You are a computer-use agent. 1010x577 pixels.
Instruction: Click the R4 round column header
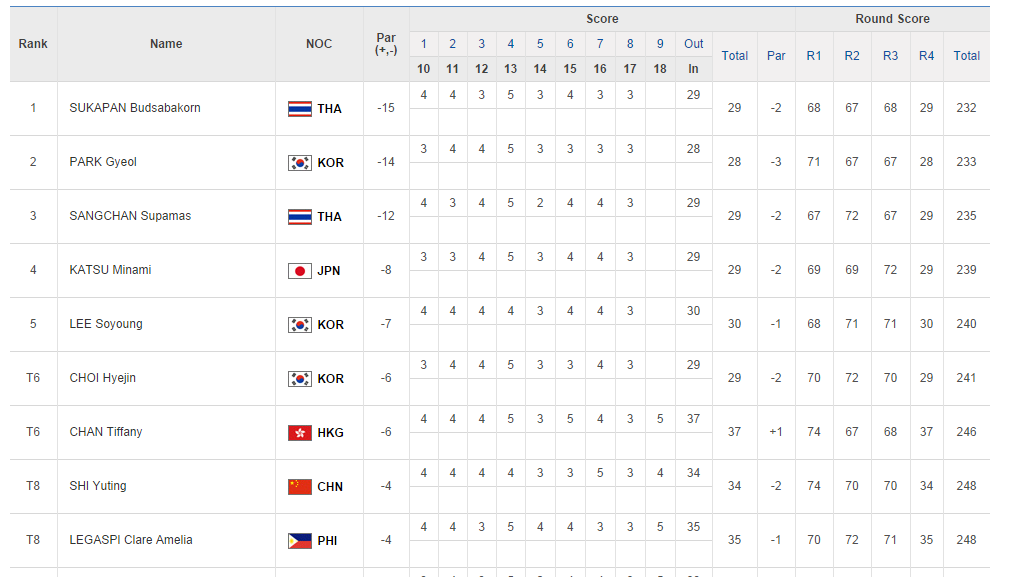927,56
